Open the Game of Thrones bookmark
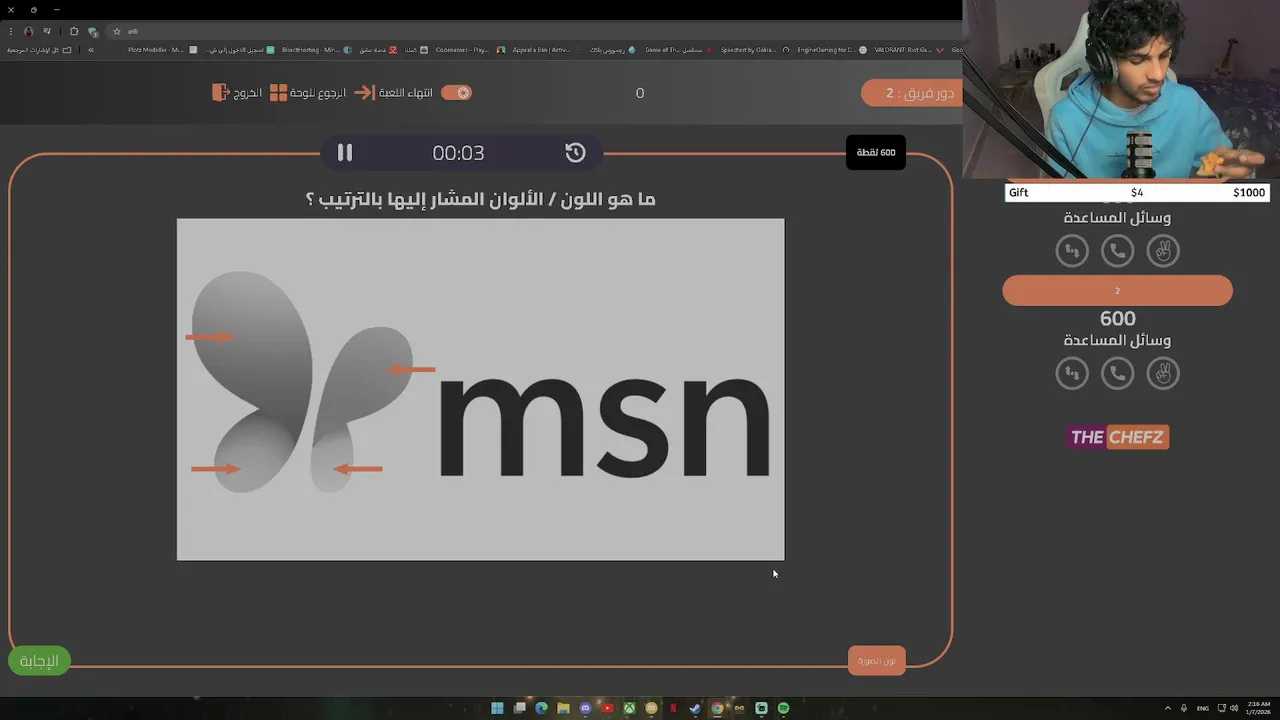Image resolution: width=1280 pixels, height=720 pixels. click(679, 49)
